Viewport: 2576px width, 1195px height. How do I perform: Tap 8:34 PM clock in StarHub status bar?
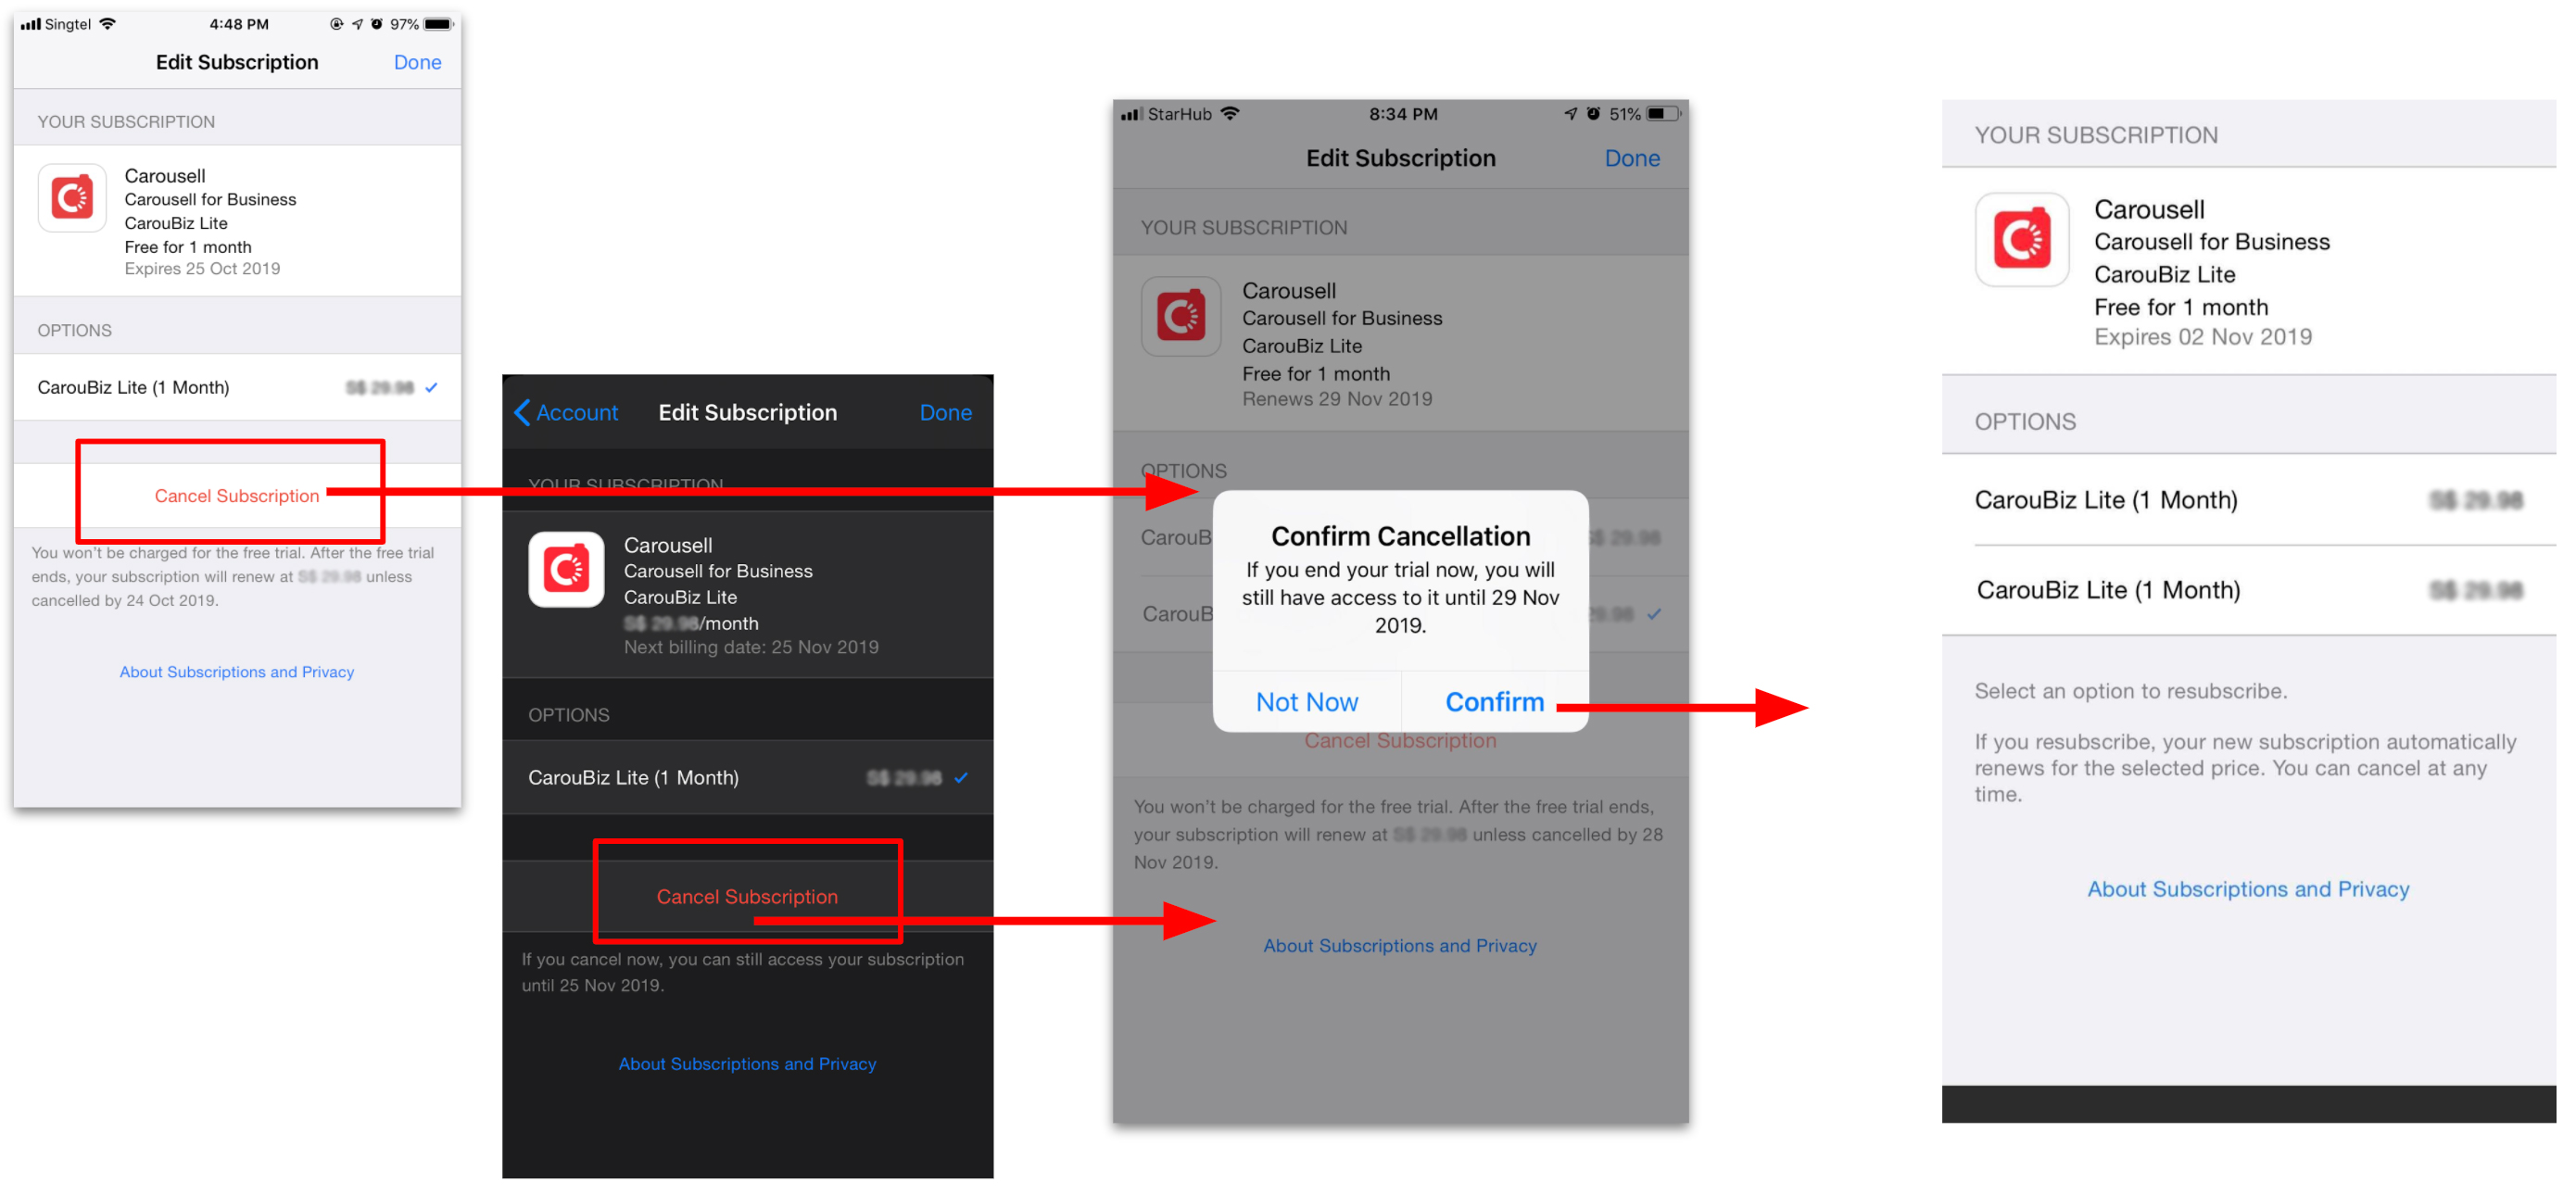[x=1403, y=114]
